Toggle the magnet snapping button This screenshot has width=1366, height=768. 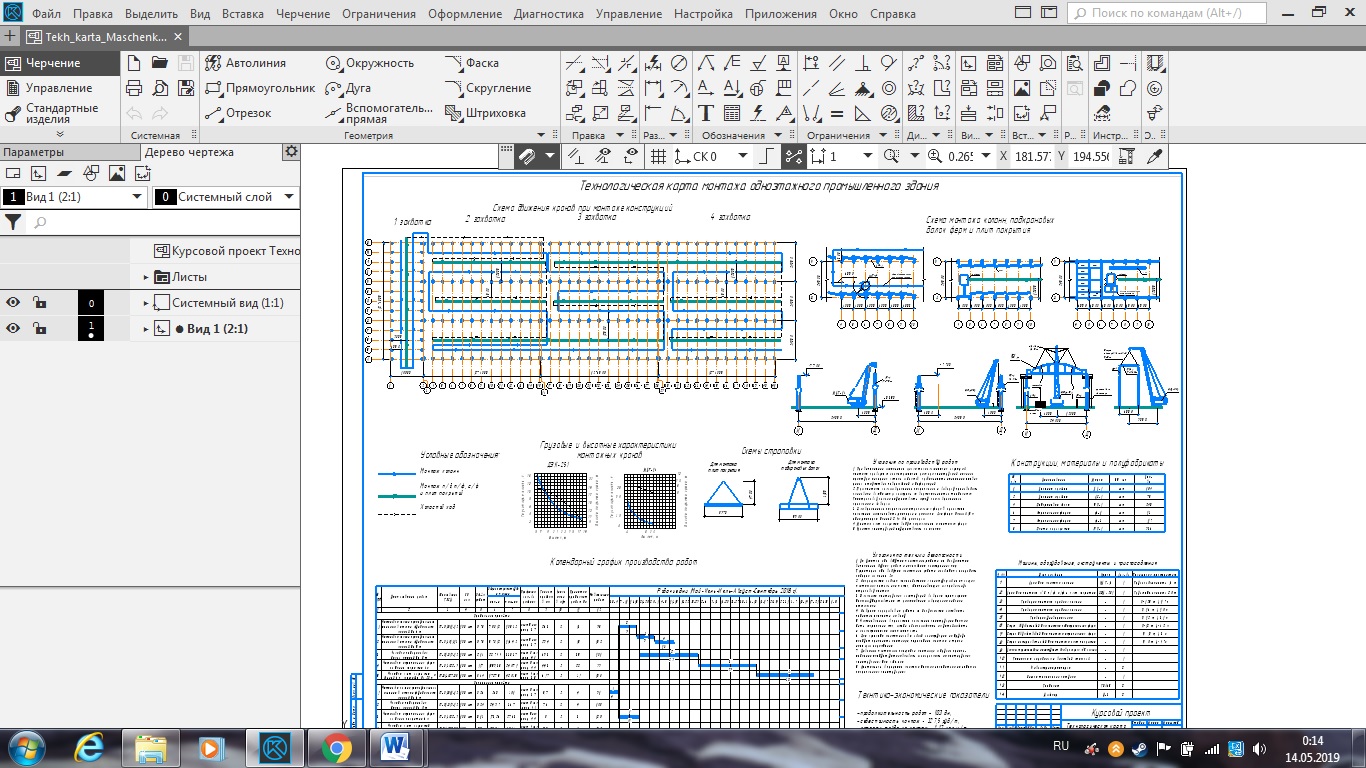coord(528,156)
